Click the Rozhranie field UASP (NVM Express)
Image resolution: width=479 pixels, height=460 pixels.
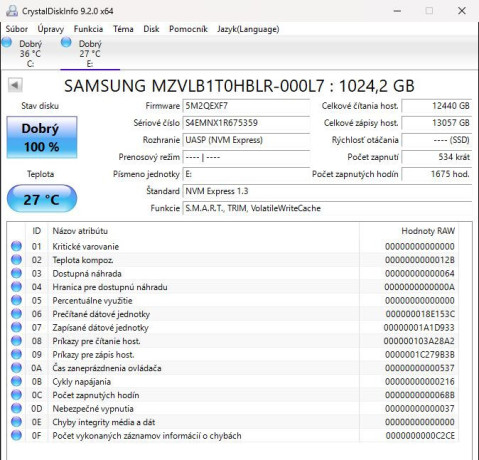246,140
